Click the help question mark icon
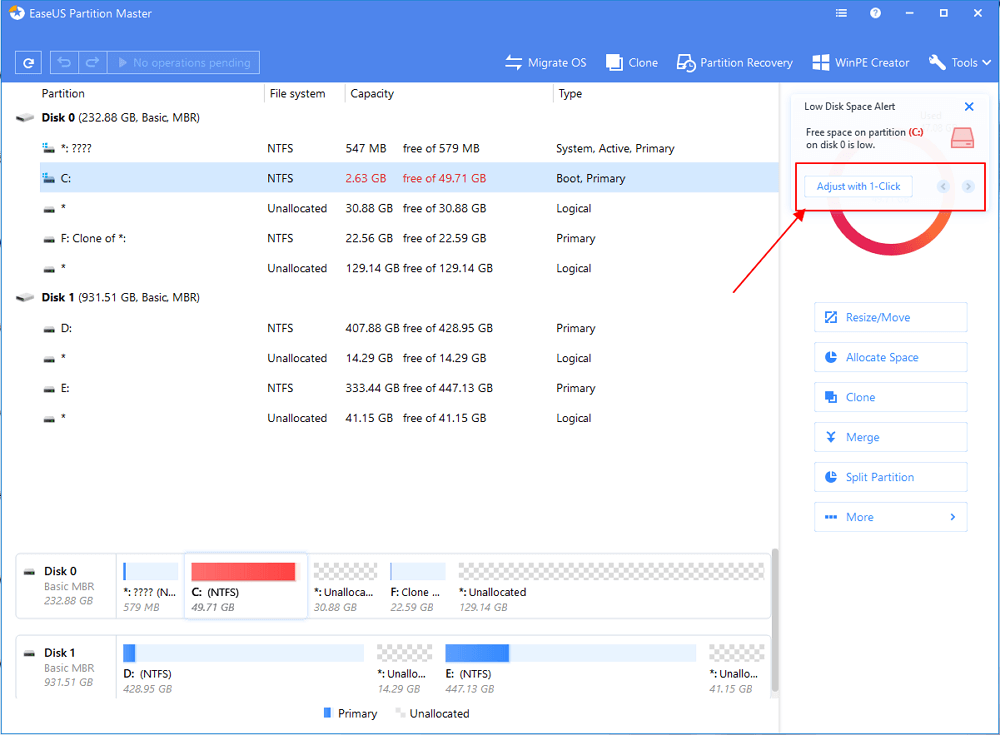This screenshot has height=735, width=1000. pos(876,13)
